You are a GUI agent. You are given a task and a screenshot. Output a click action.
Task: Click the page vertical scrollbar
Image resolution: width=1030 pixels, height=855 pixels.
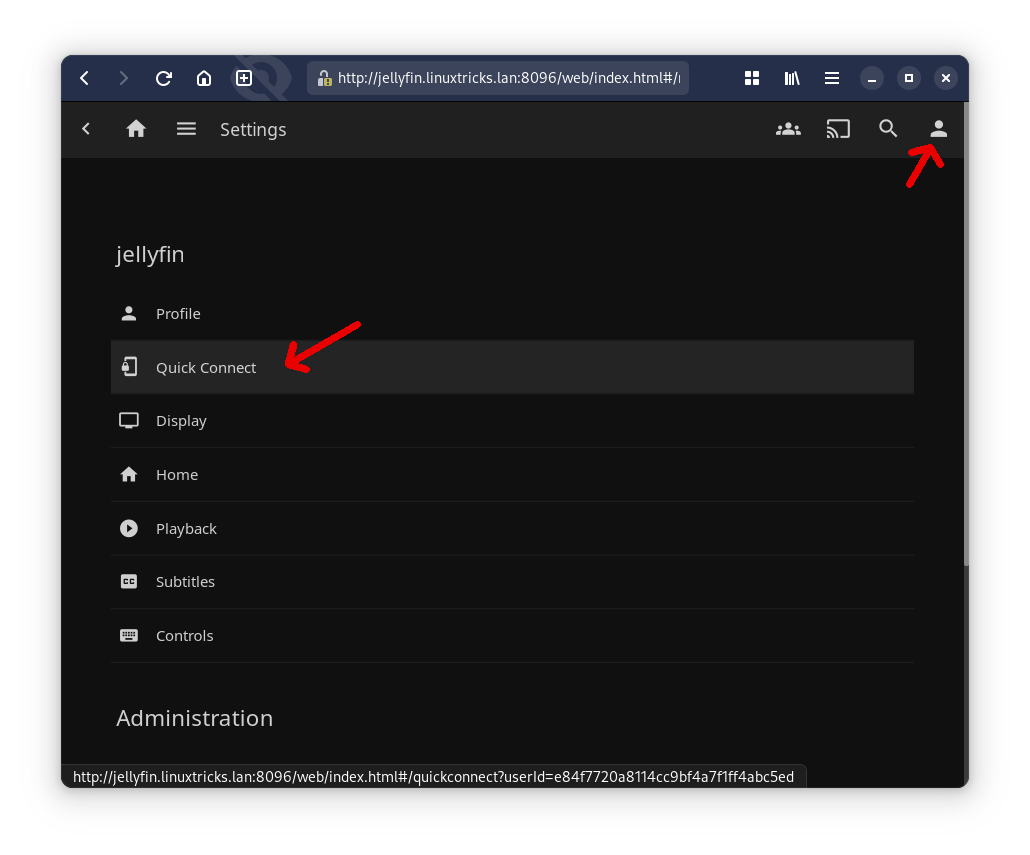(x=966, y=334)
